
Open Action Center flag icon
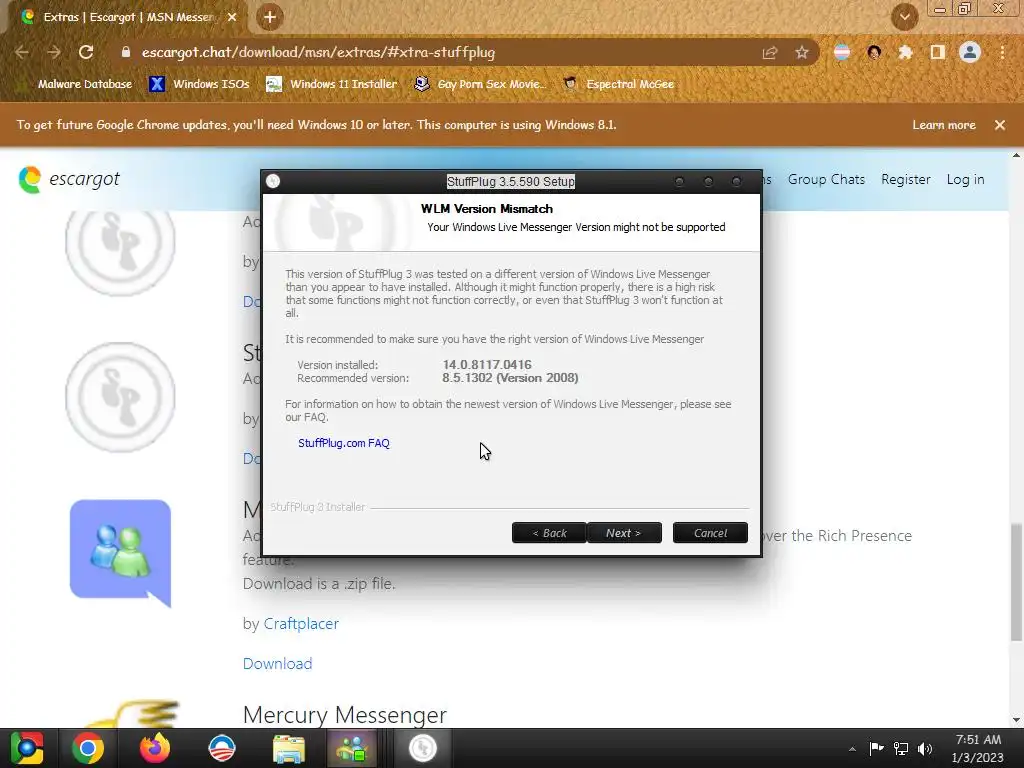[x=876, y=748]
